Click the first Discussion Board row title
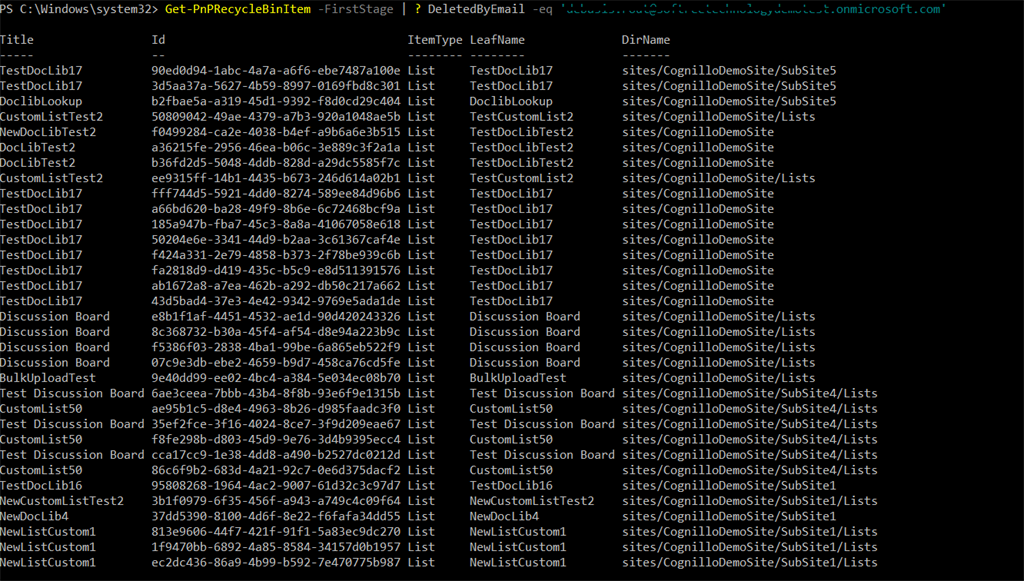This screenshot has width=1024, height=581. (55, 316)
